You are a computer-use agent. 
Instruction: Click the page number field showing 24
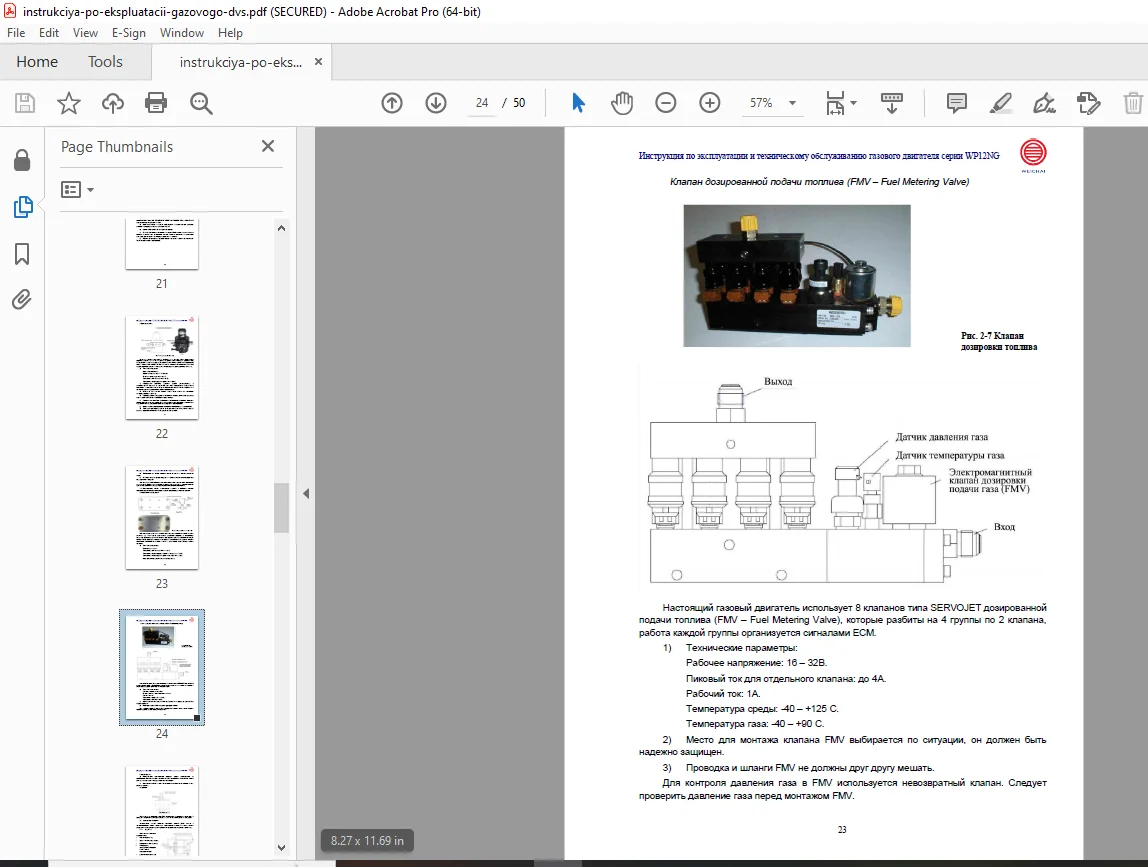[482, 103]
